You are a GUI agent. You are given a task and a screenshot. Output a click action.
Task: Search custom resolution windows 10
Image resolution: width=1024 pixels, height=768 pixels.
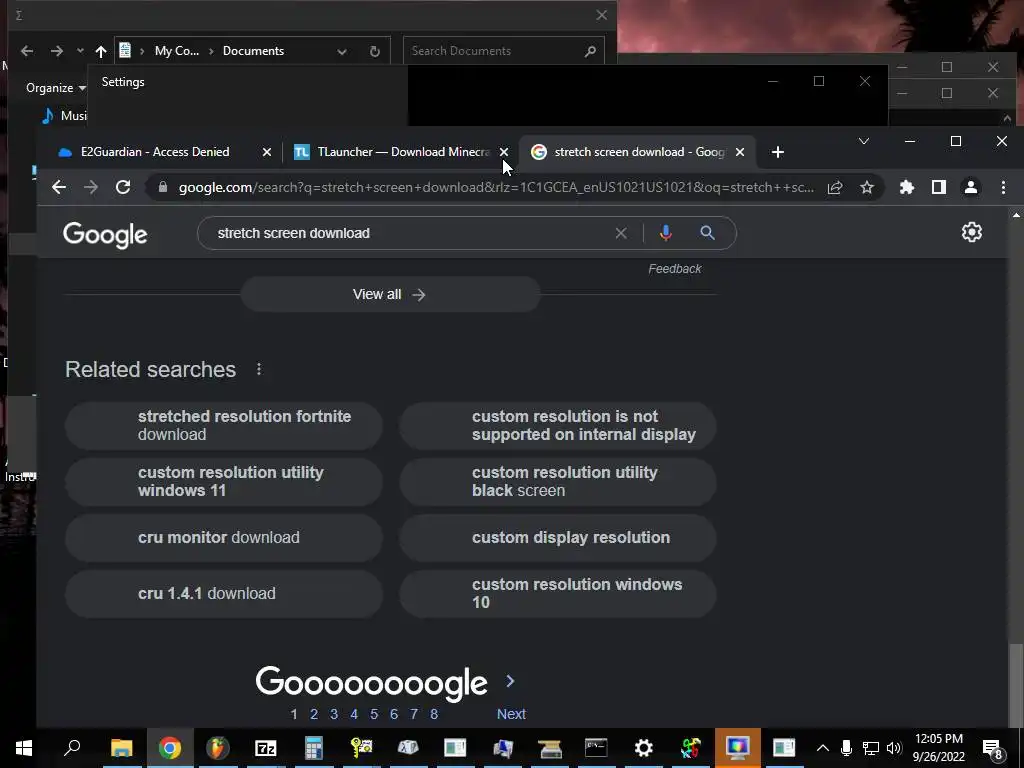pyautogui.click(x=558, y=594)
